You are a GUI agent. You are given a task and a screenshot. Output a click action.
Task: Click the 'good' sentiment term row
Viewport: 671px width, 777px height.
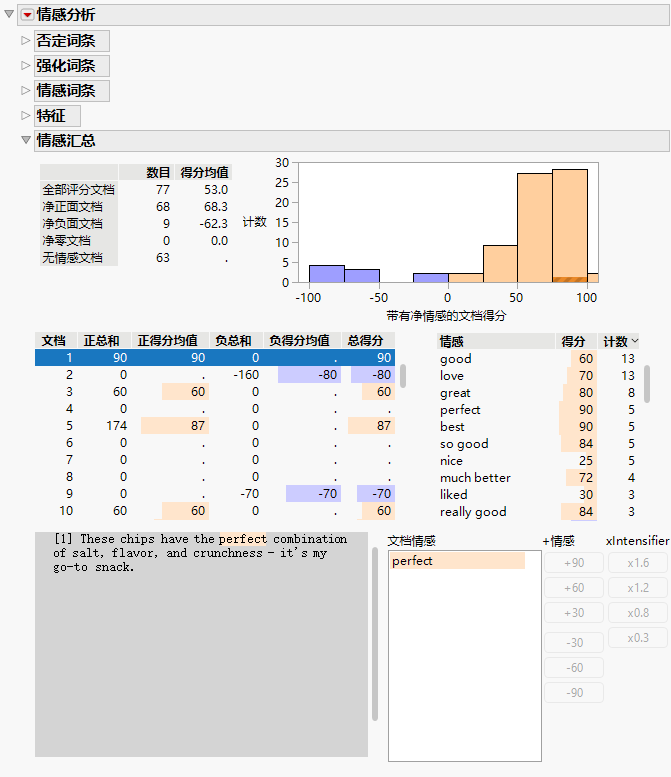point(538,358)
